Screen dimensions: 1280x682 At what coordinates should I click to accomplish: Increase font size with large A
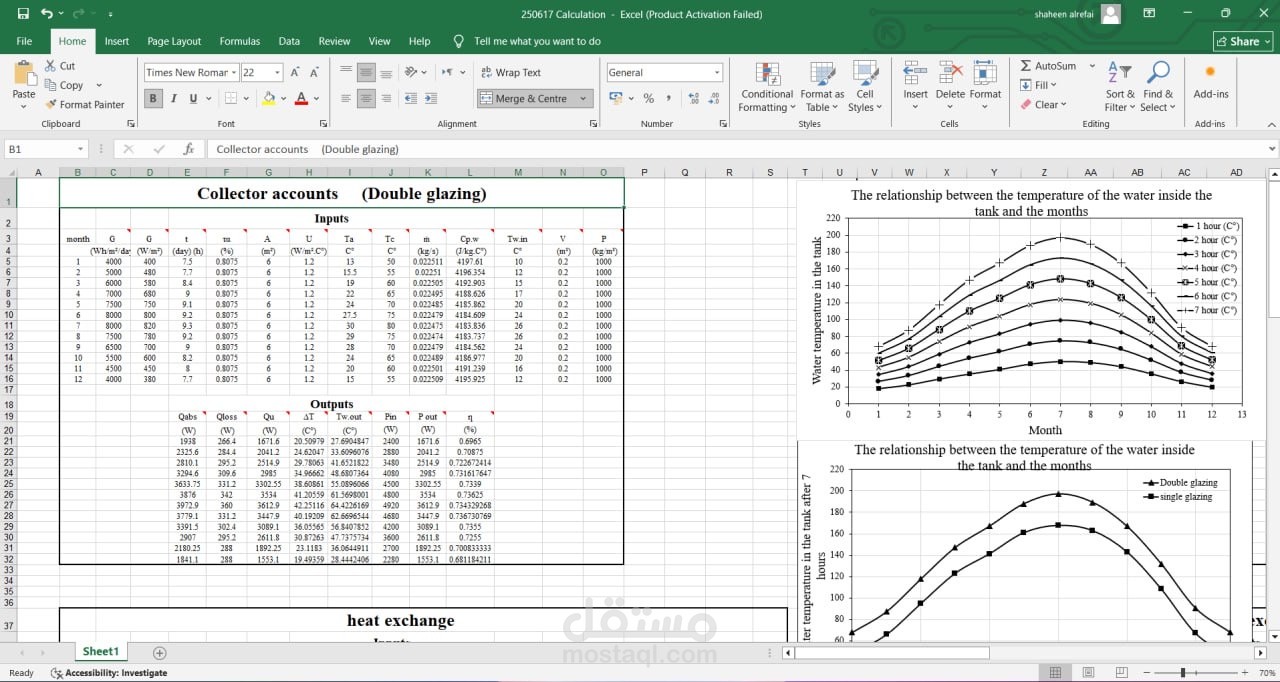click(296, 72)
